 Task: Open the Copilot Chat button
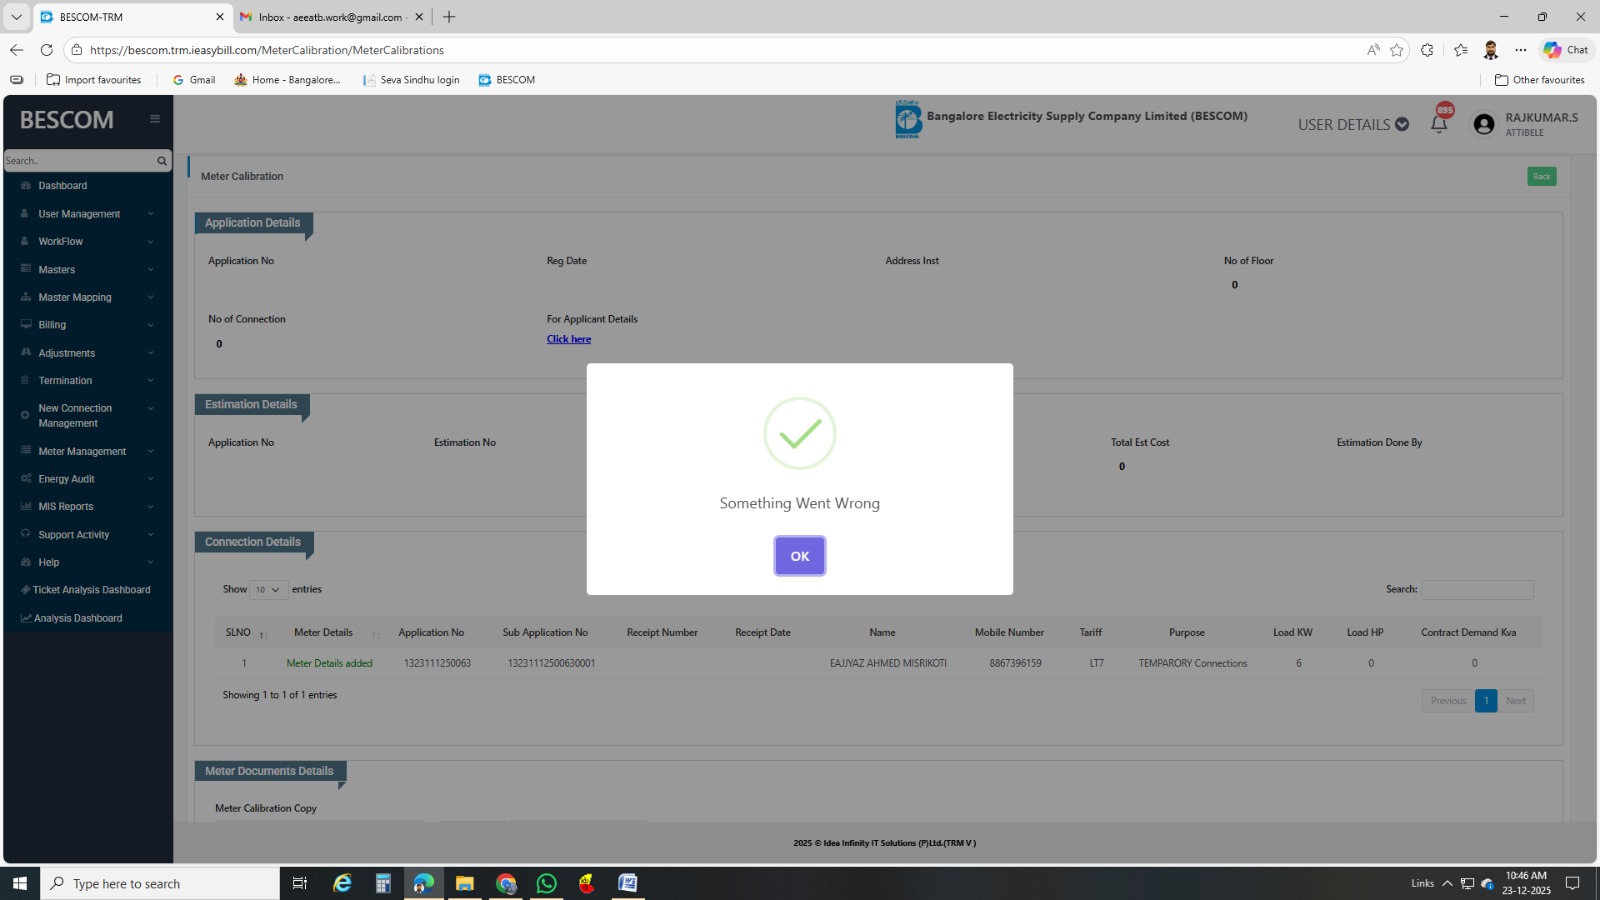click(1566, 50)
